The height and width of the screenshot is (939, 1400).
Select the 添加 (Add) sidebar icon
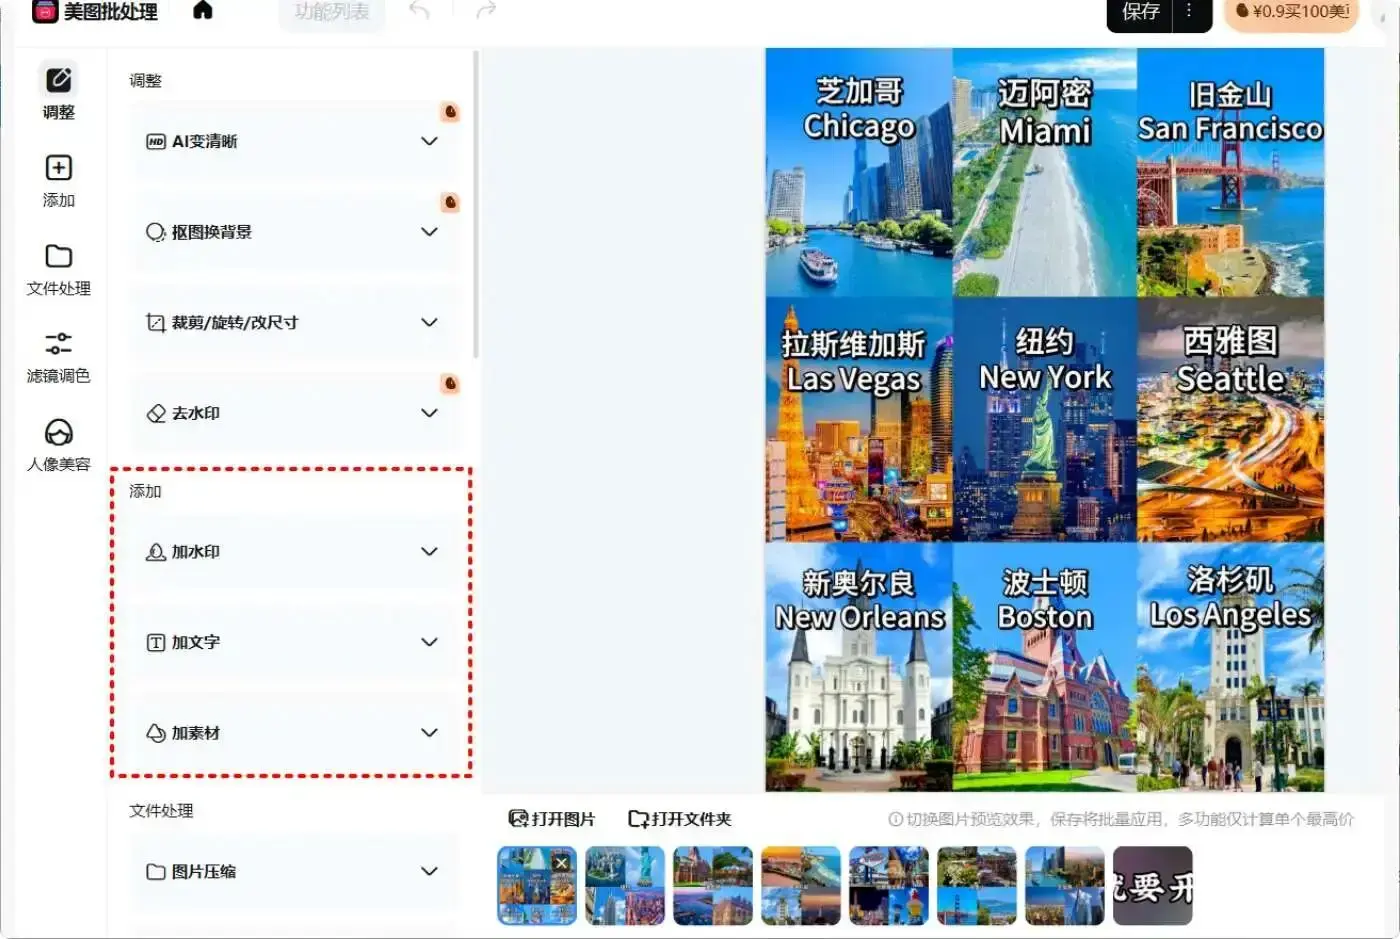click(57, 181)
